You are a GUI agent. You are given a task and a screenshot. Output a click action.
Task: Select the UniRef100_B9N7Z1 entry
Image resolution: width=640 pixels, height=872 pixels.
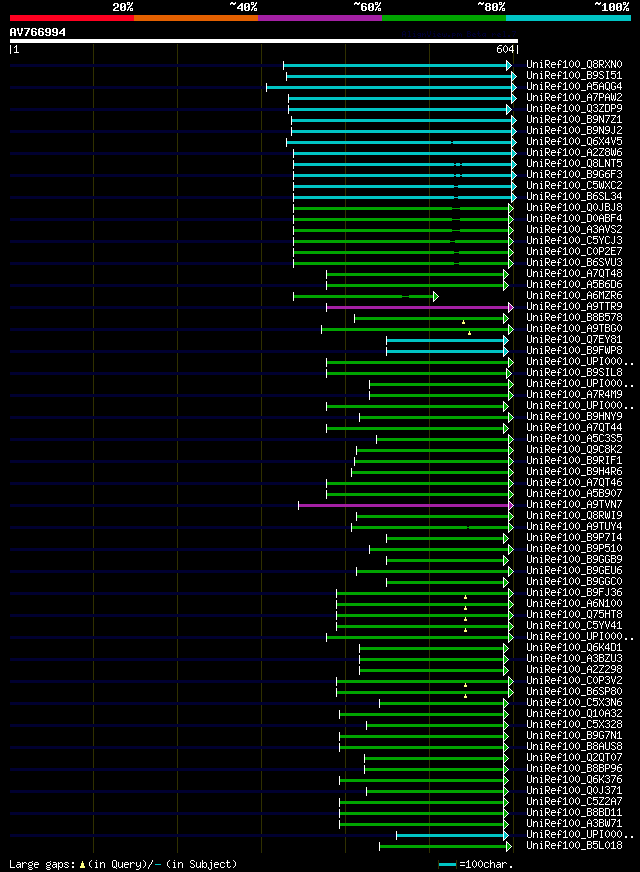click(x=574, y=120)
